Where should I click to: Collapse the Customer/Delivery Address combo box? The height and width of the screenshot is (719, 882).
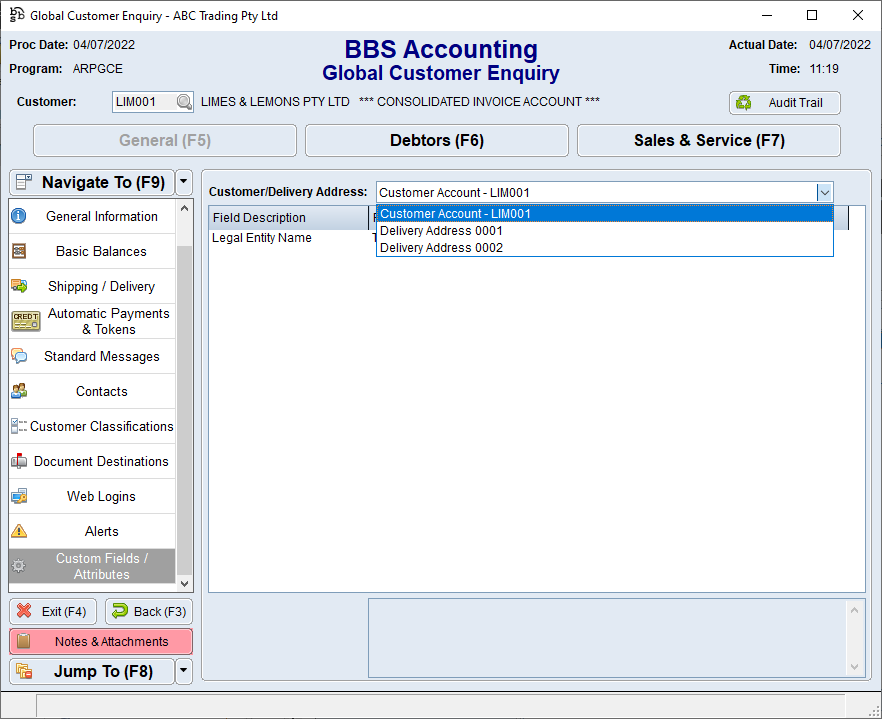click(824, 193)
